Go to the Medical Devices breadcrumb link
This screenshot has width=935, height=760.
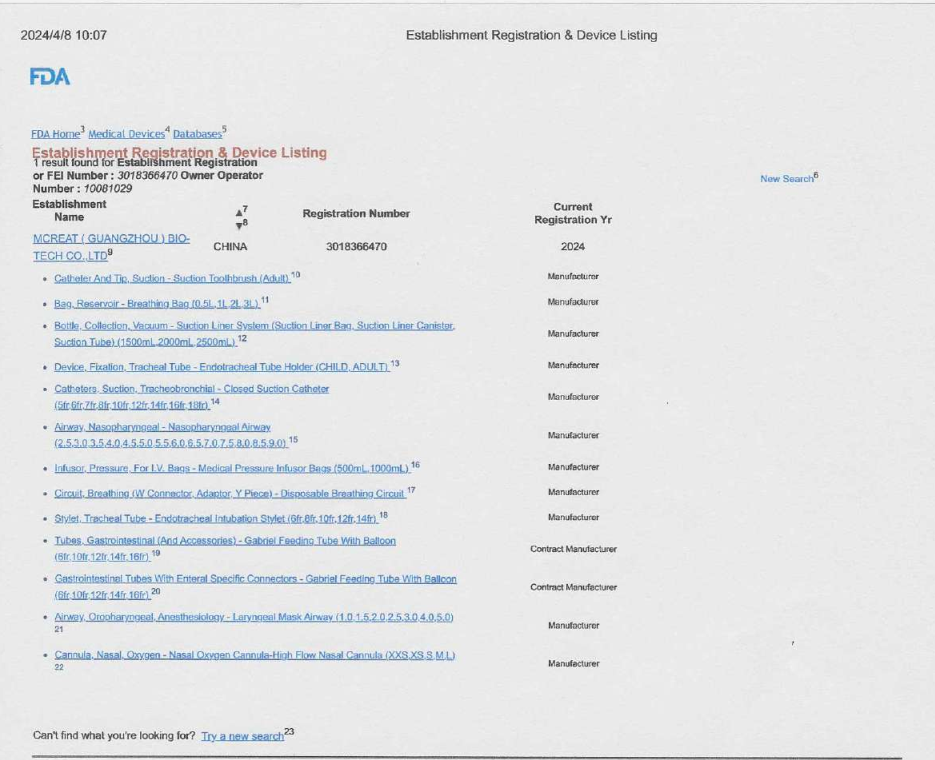coord(126,134)
